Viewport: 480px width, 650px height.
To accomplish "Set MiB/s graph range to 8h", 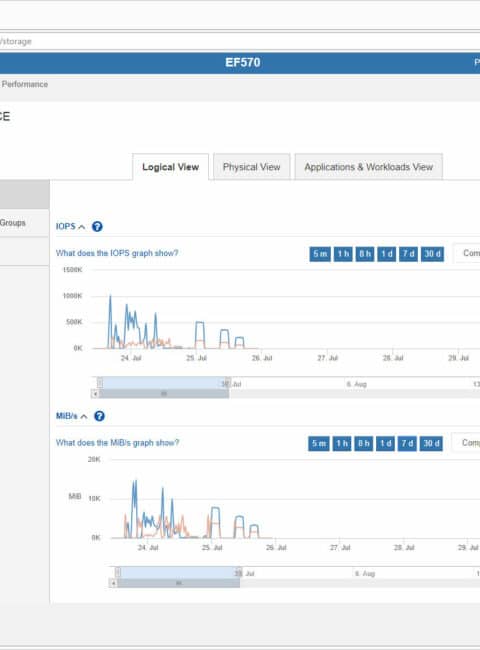I will tap(364, 444).
